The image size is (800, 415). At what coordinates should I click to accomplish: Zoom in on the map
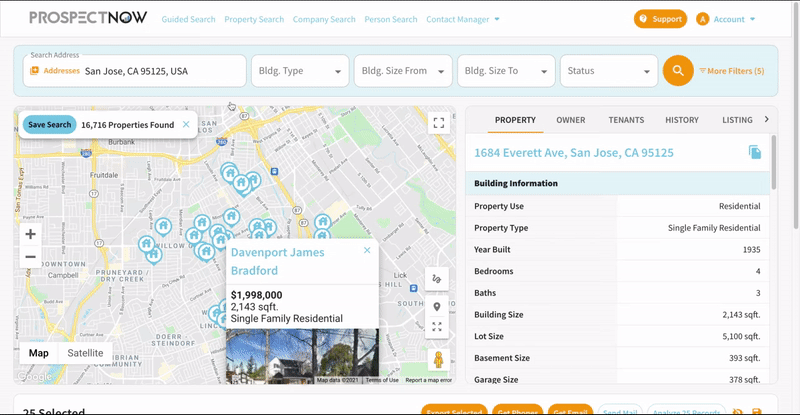pyautogui.click(x=30, y=234)
